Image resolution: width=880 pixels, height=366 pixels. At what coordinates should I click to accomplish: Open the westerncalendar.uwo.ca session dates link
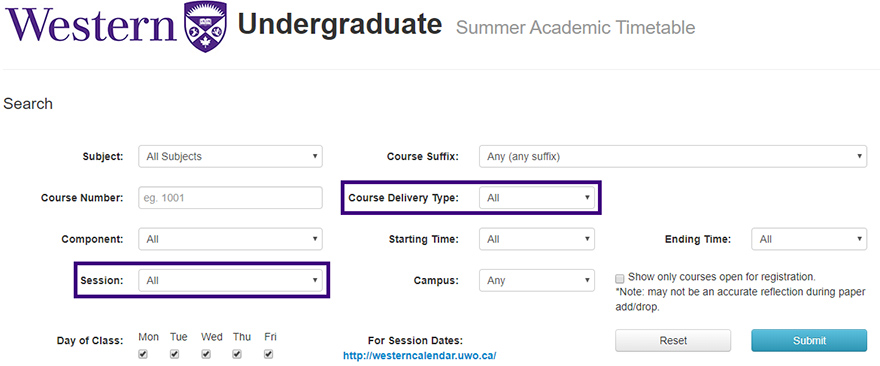click(x=420, y=355)
